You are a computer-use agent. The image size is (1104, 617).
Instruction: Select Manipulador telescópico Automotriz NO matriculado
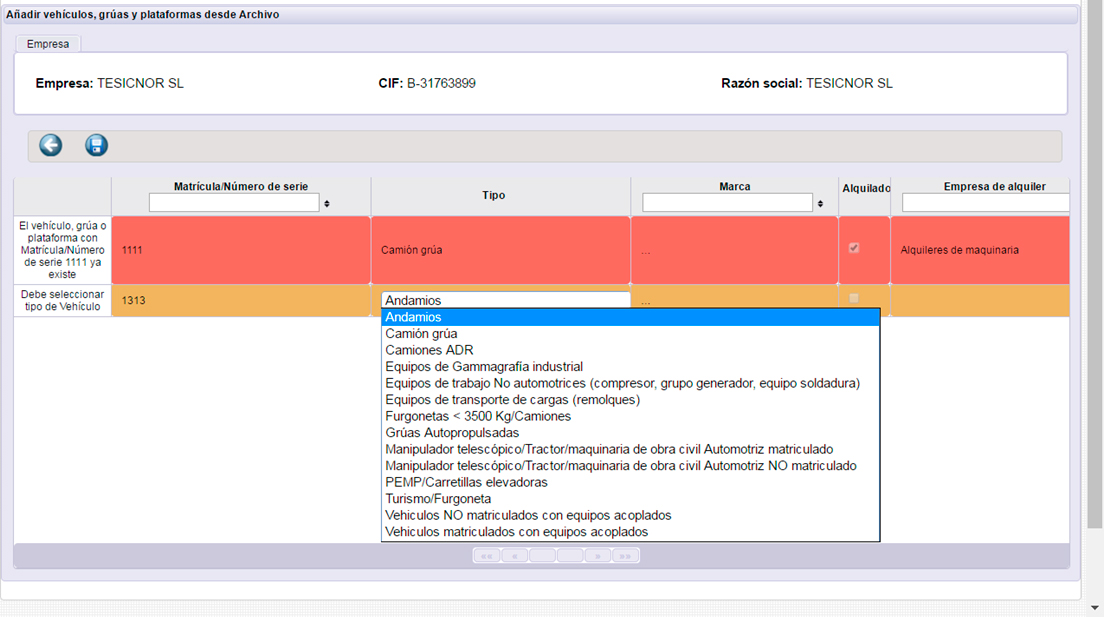click(630, 466)
